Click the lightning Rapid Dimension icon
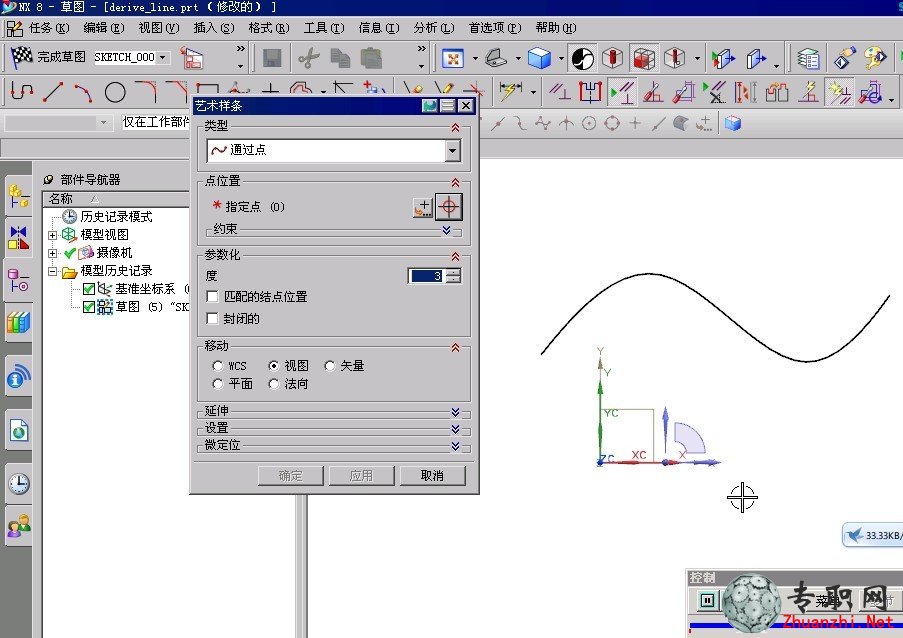The image size is (903, 638). pos(510,92)
